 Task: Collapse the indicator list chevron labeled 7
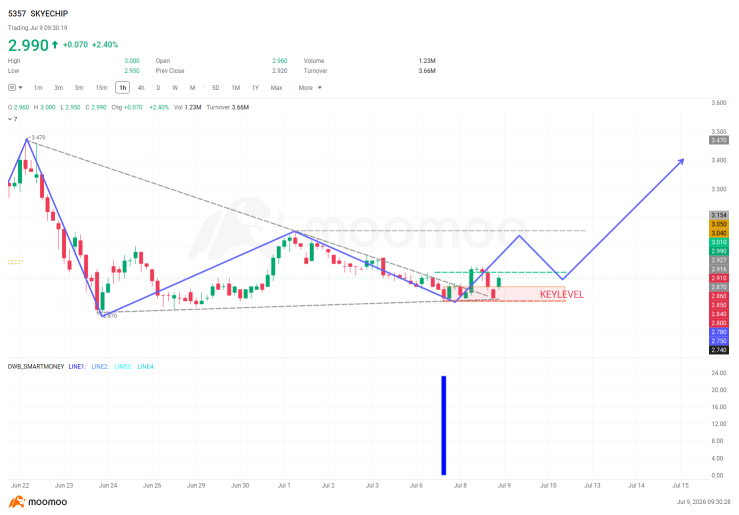(x=13, y=119)
